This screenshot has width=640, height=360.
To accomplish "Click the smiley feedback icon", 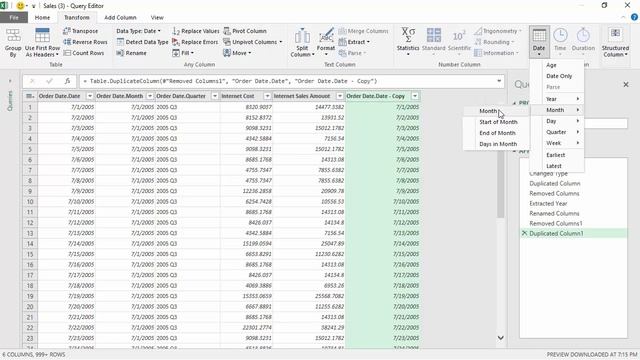I will coord(20,6).
